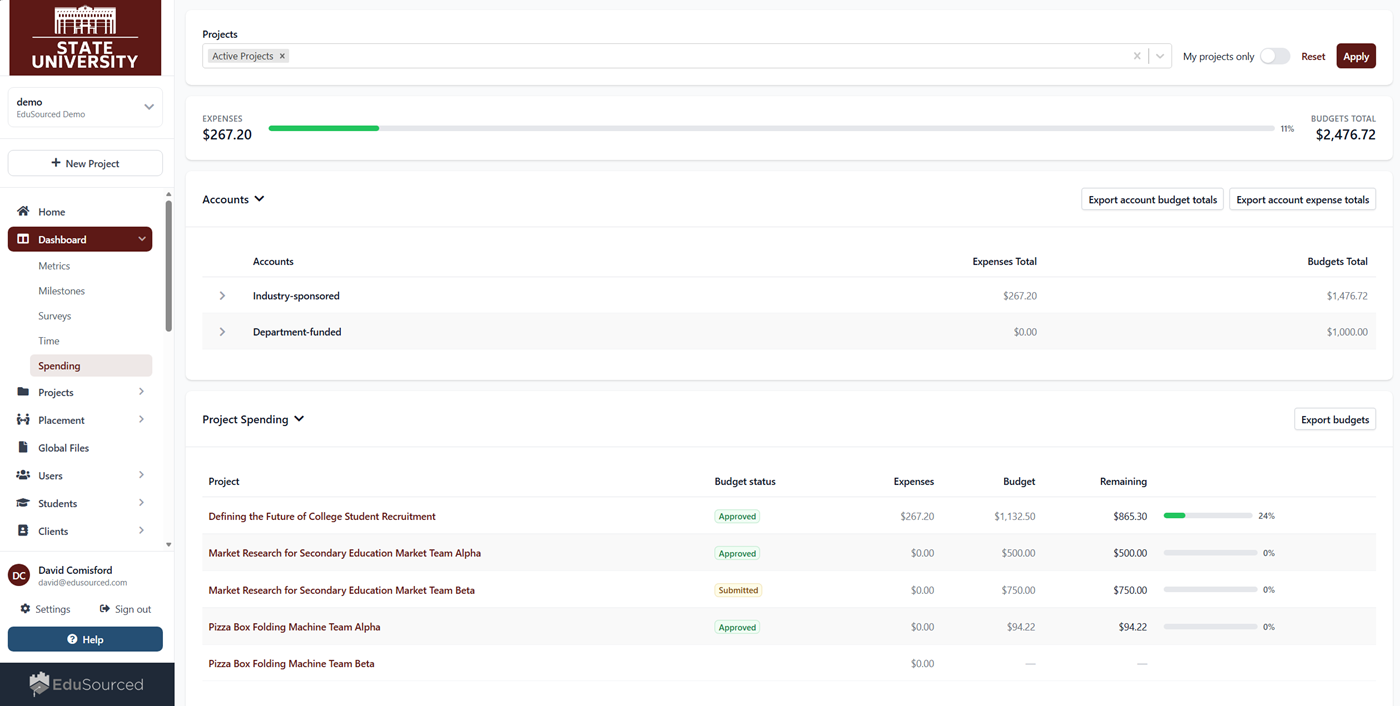Click the Reset link
The height and width of the screenshot is (706, 1400).
[1313, 57]
